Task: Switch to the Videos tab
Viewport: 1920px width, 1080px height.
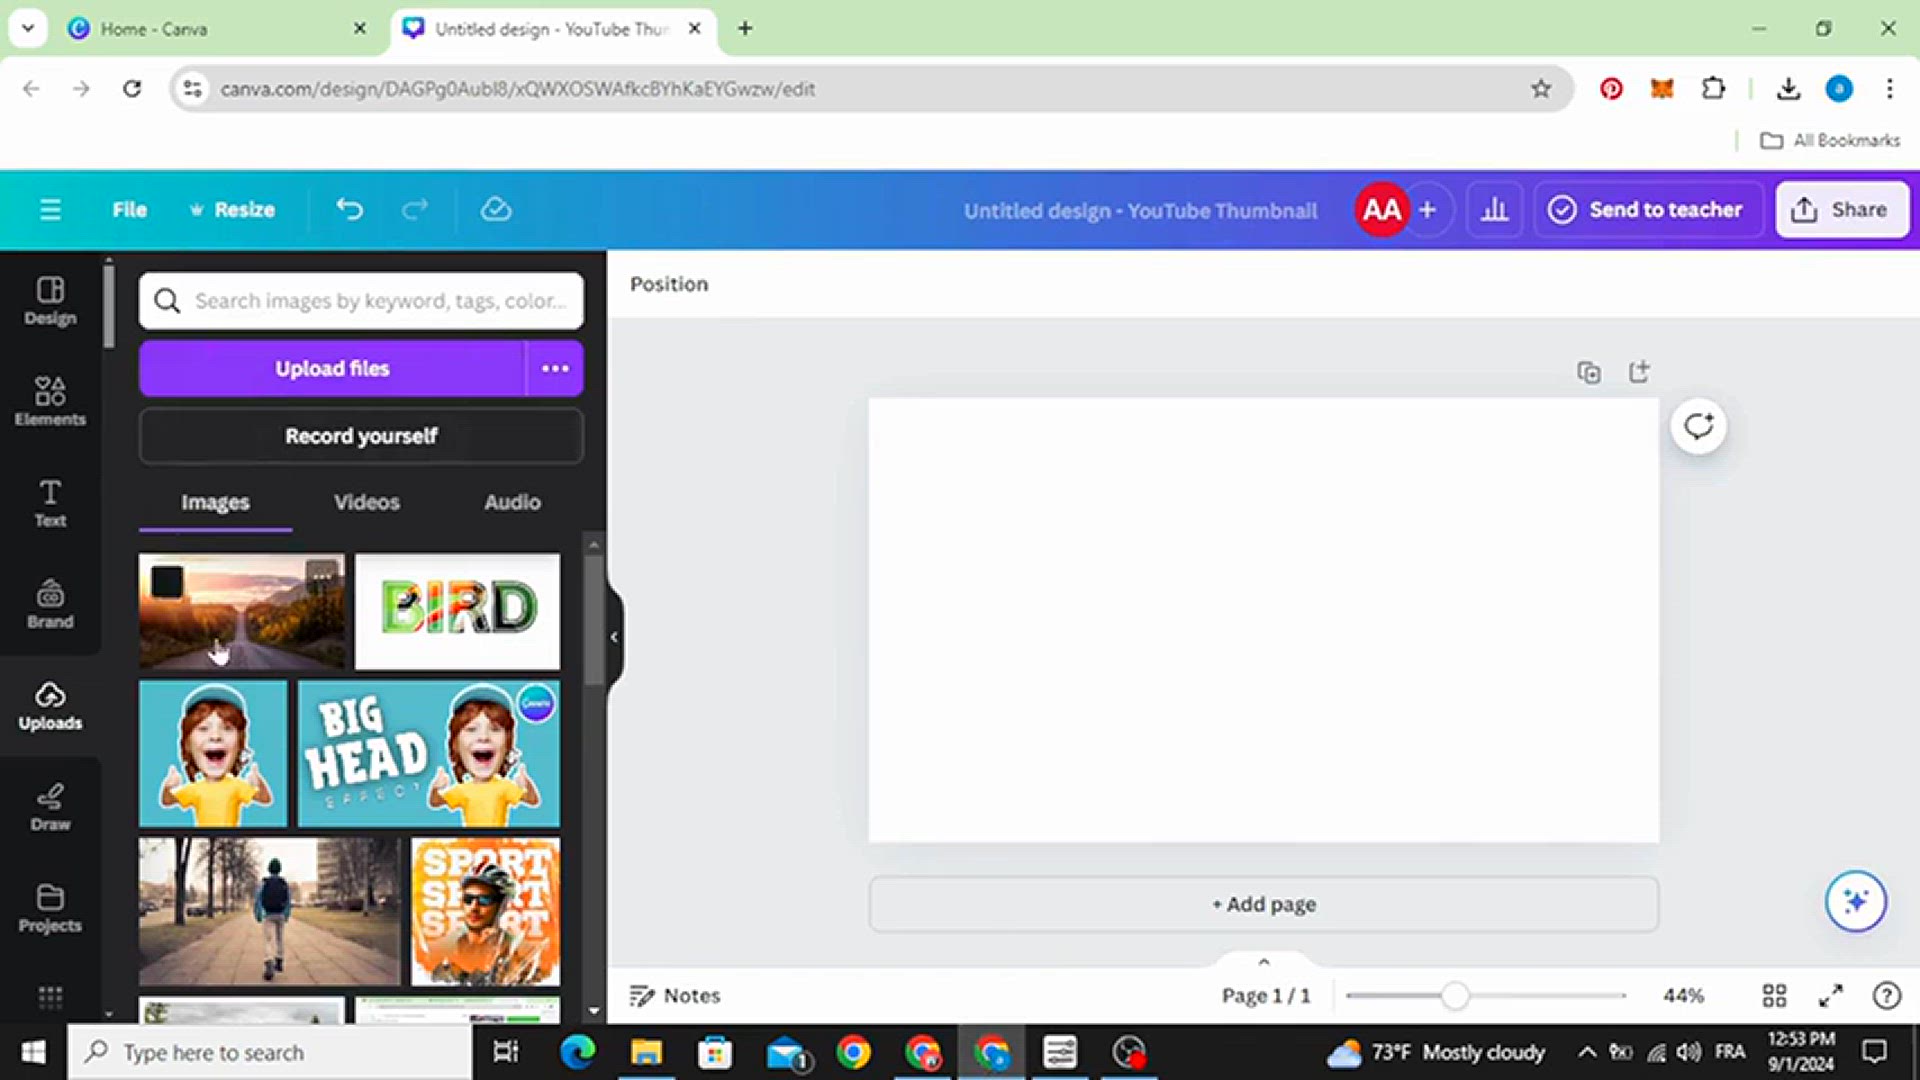Action: 367,502
